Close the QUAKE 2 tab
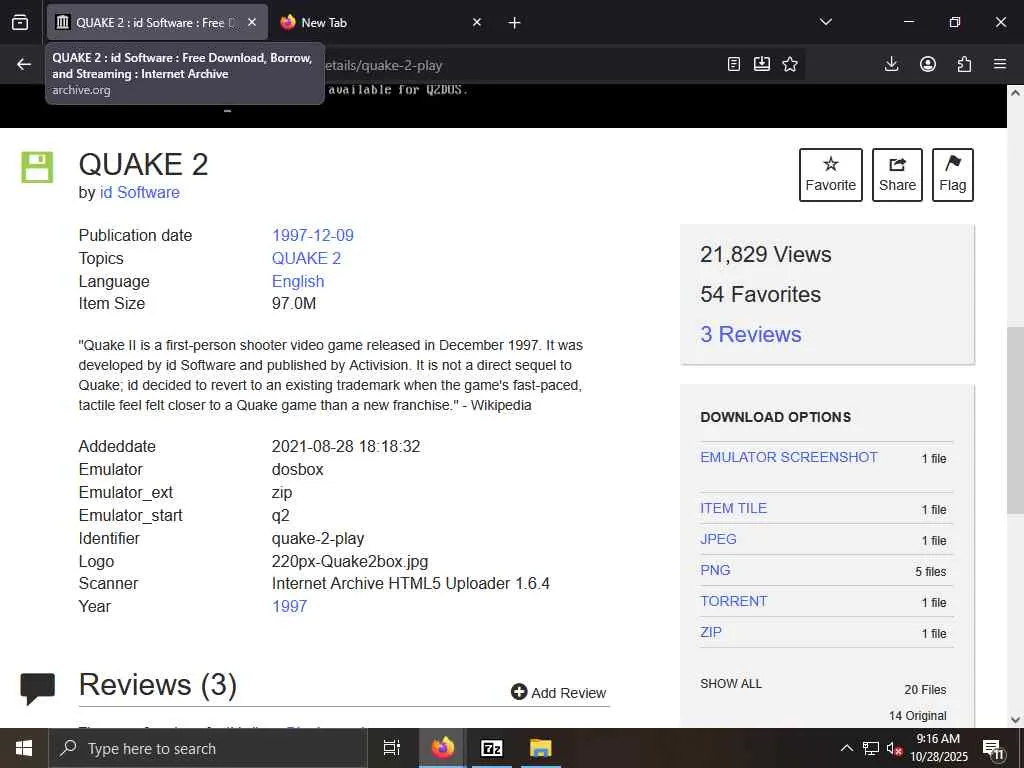 (x=252, y=22)
